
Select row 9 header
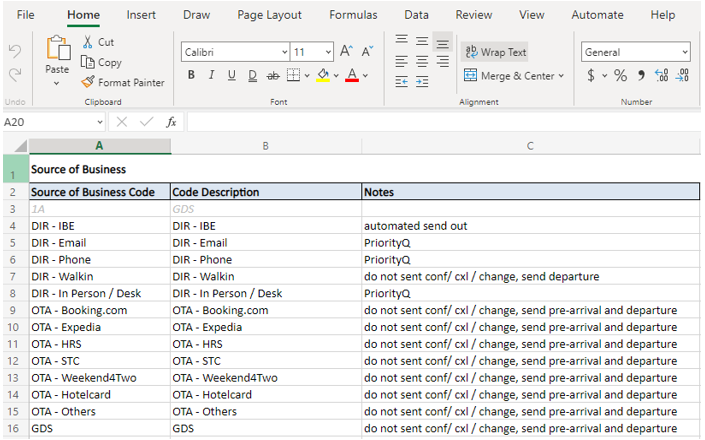pos(13,310)
